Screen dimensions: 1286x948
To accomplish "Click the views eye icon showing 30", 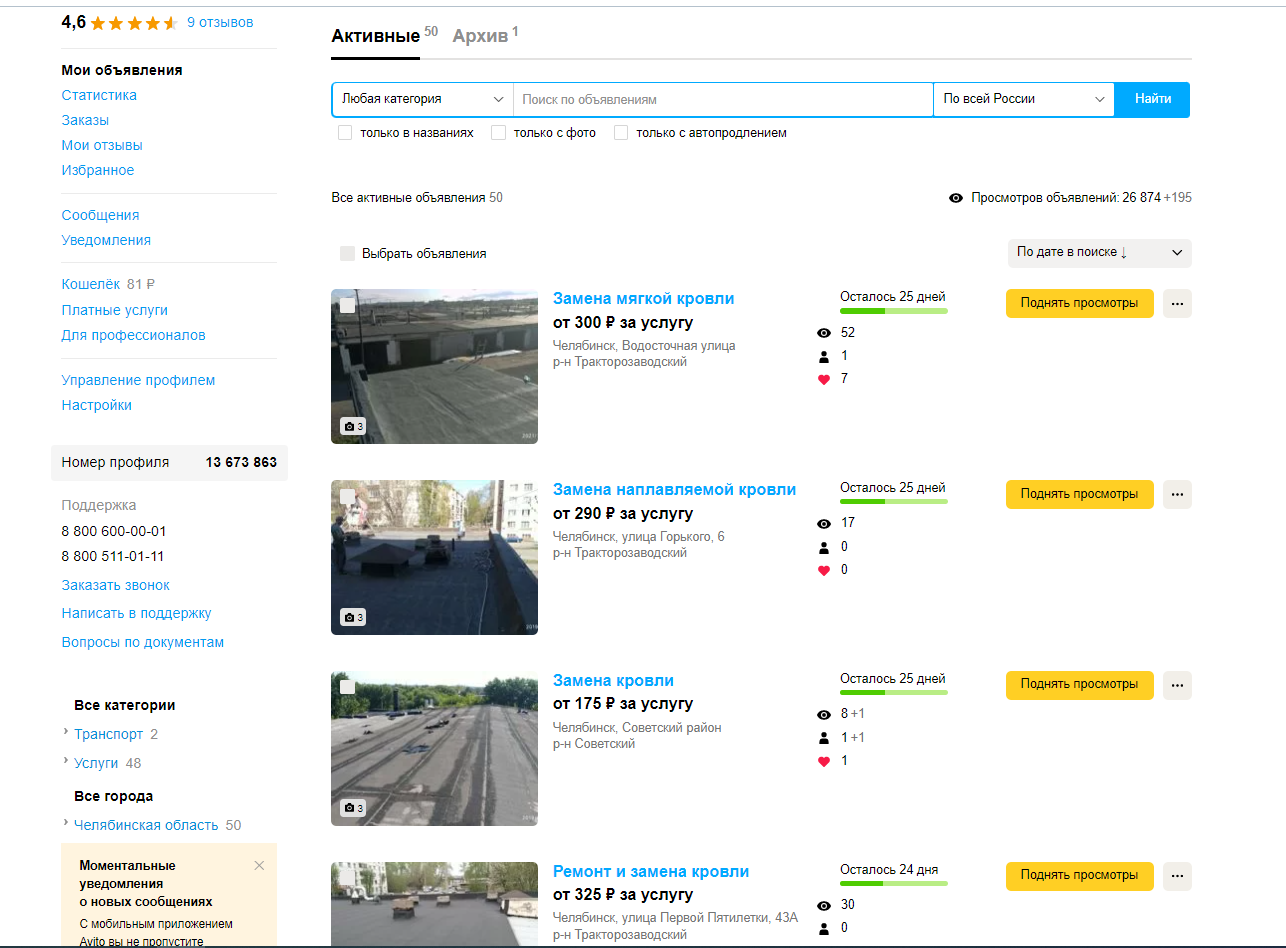I will pyautogui.click(x=824, y=906).
